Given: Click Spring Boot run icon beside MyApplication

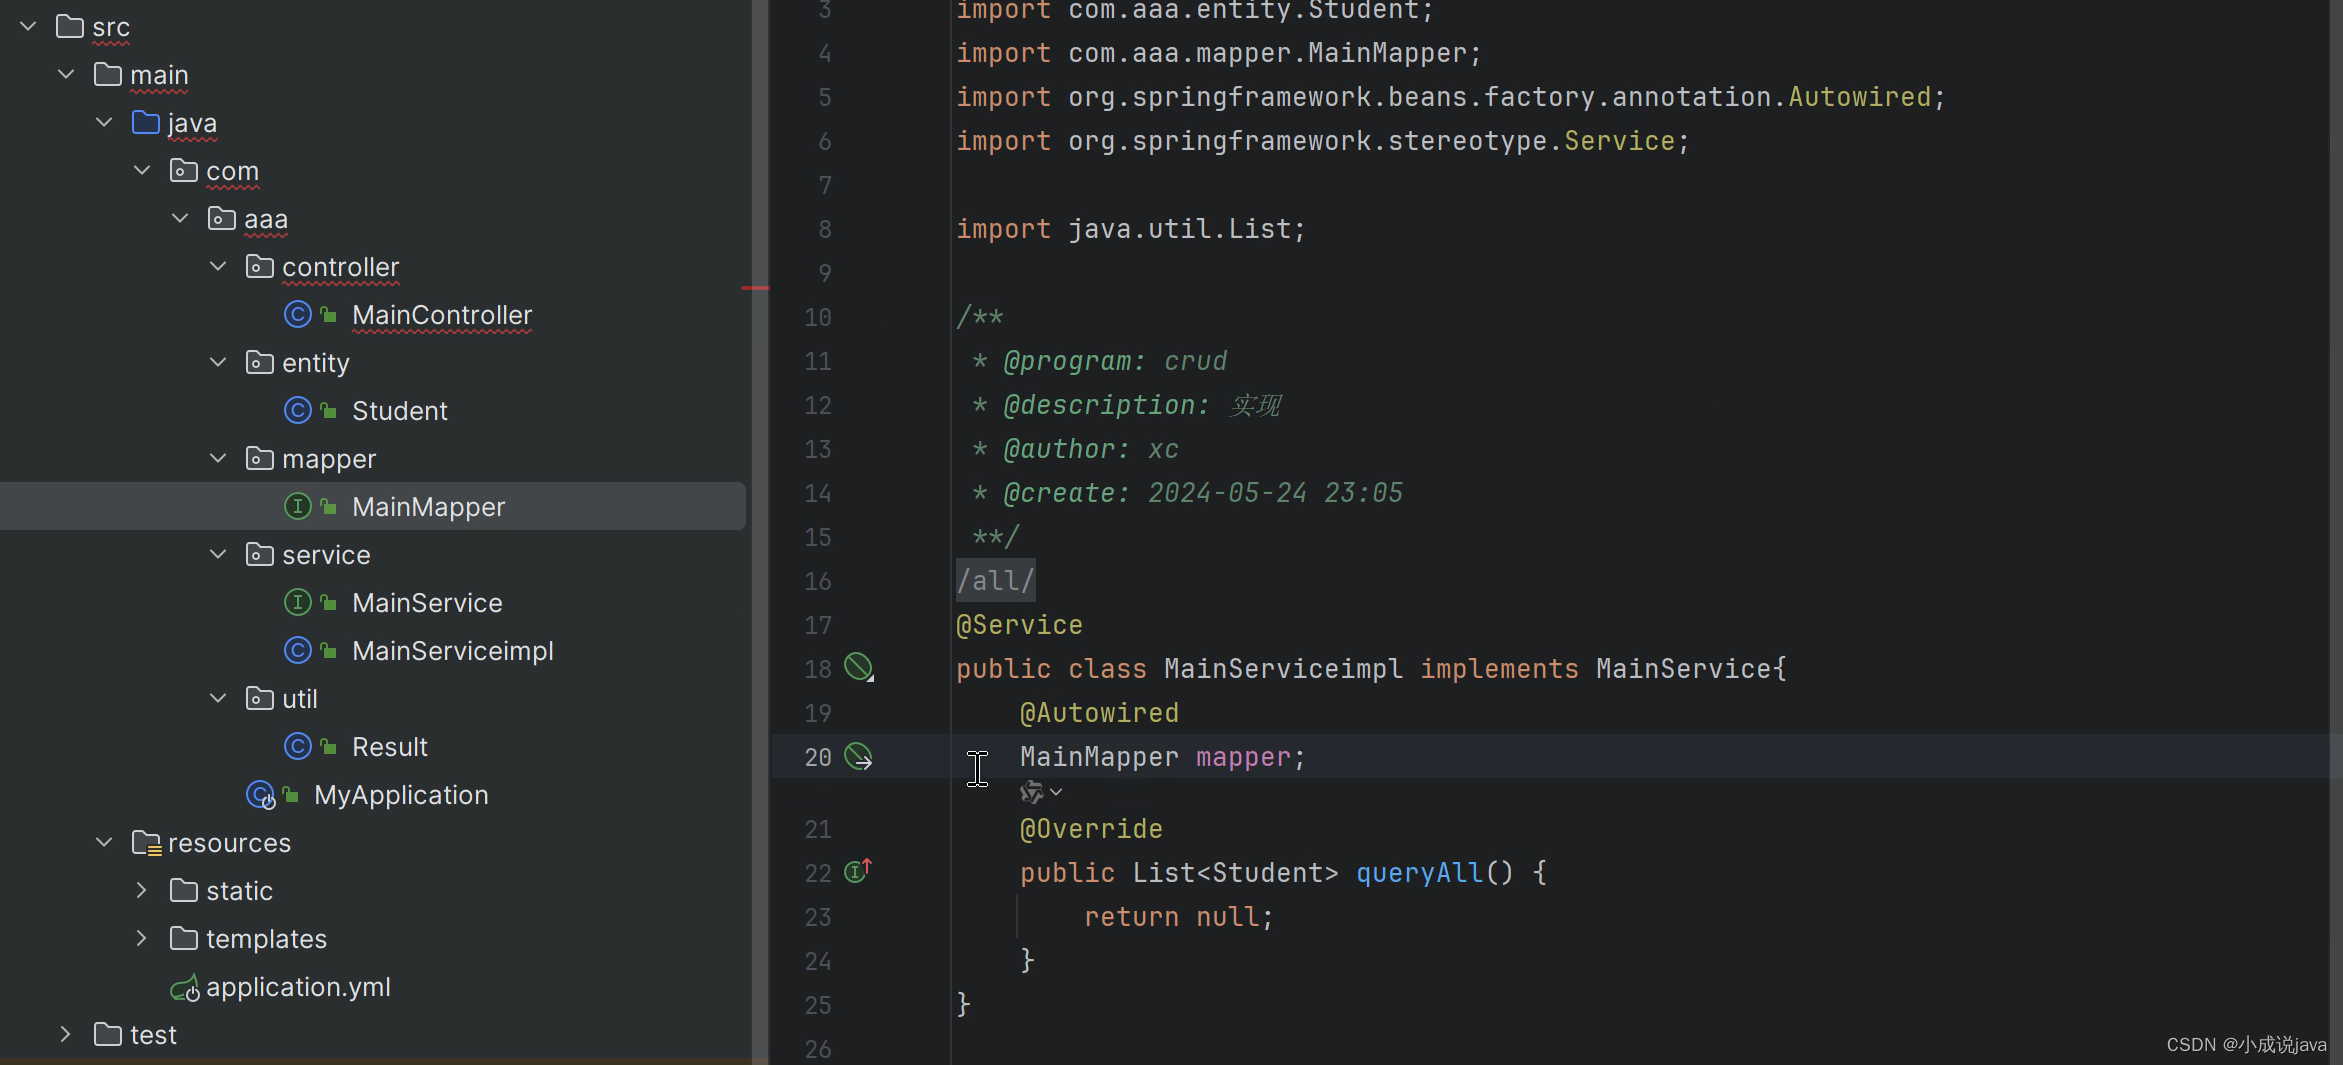Looking at the screenshot, I should click(x=260, y=795).
